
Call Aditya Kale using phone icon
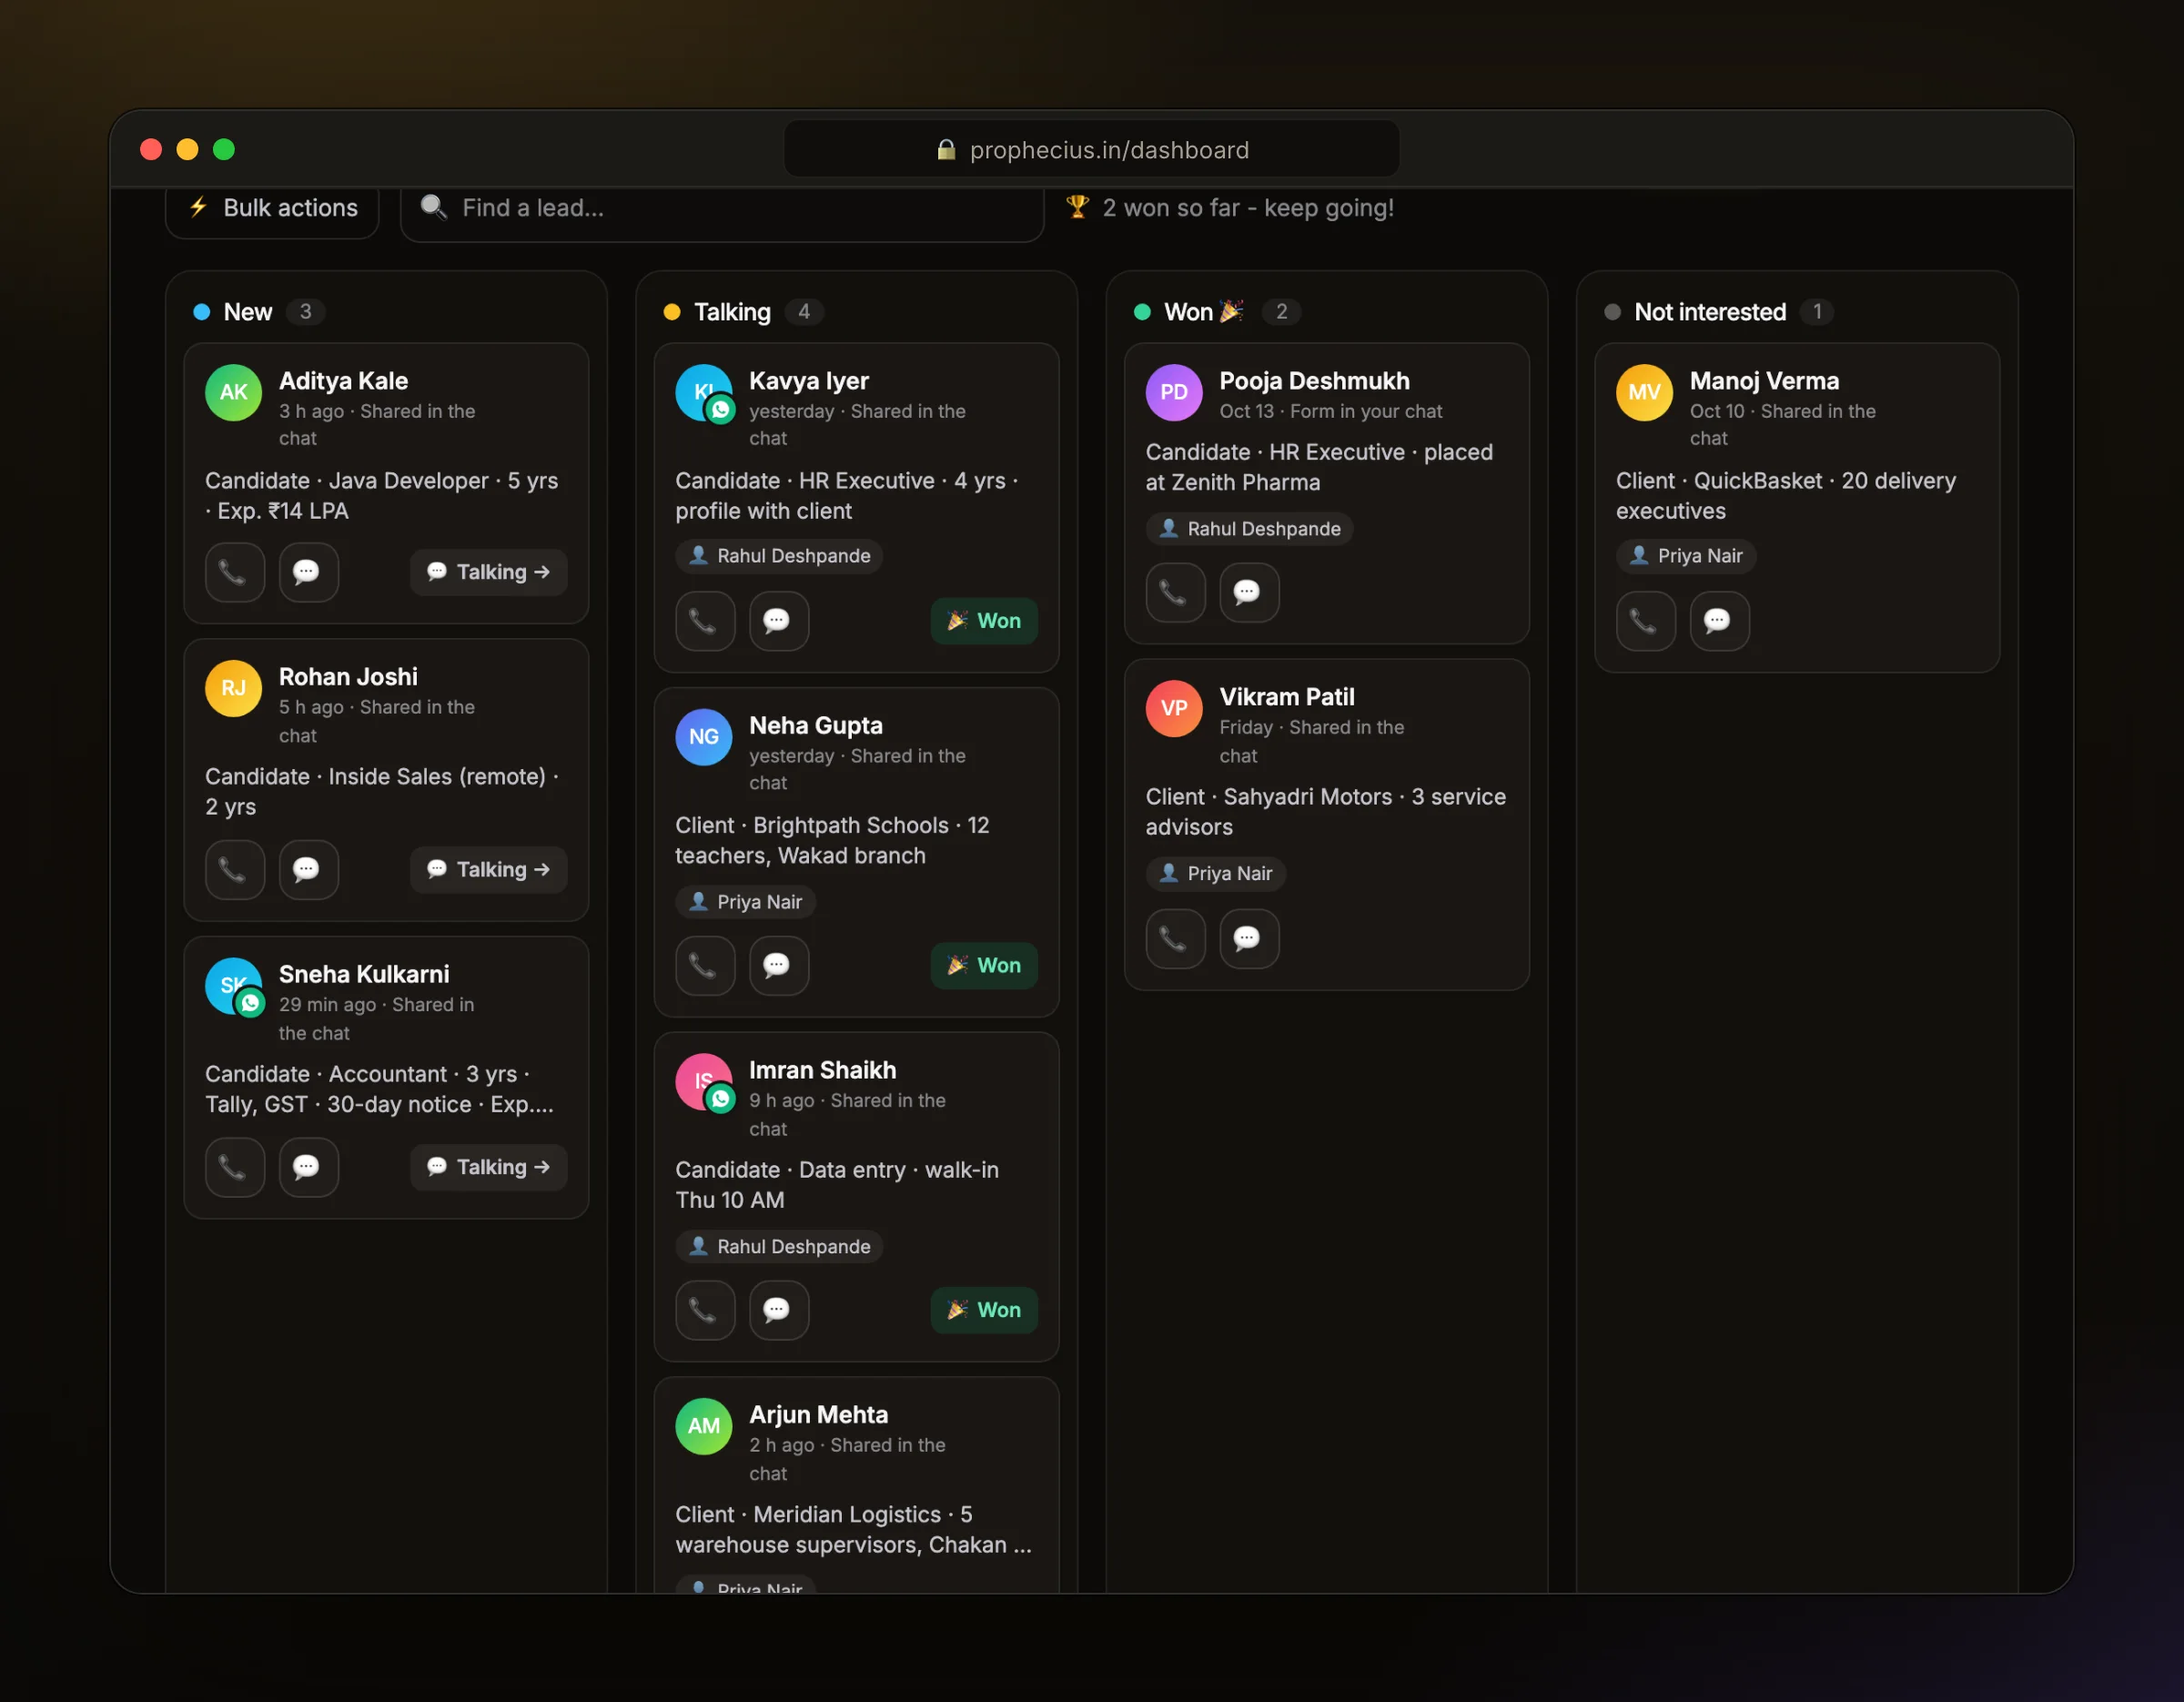tap(234, 572)
